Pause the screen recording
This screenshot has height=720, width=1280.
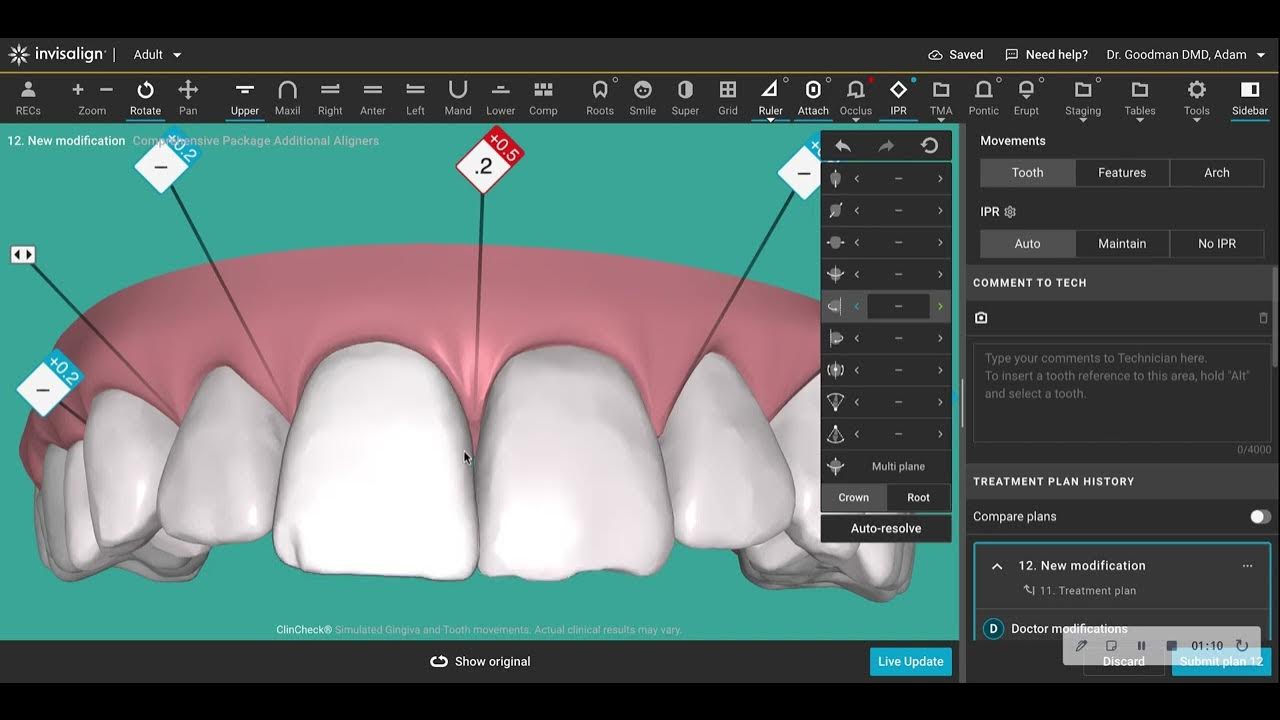coord(1141,646)
